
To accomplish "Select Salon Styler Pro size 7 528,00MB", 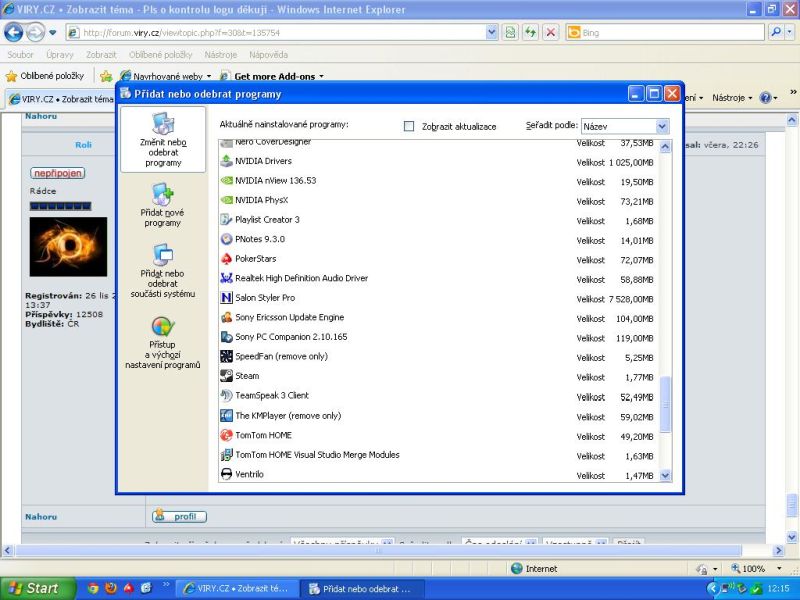I will coord(631,299).
